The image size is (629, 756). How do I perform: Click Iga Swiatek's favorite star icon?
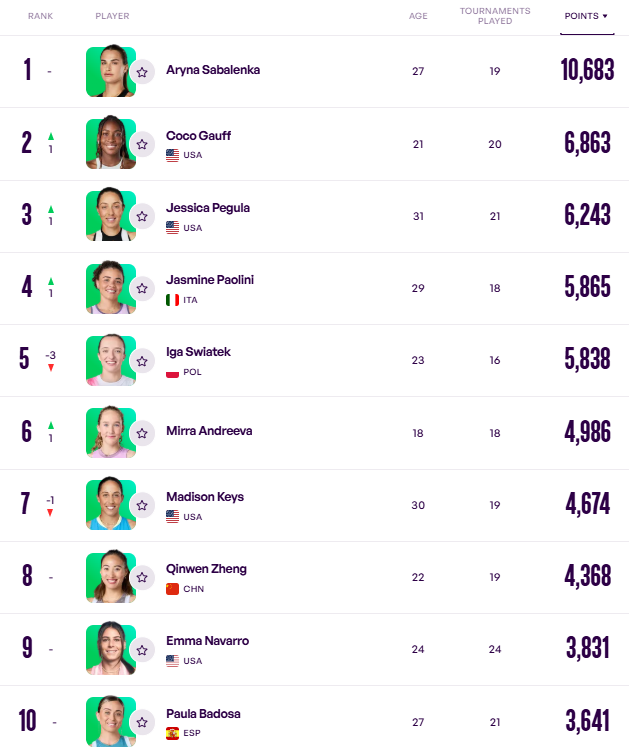click(x=142, y=361)
